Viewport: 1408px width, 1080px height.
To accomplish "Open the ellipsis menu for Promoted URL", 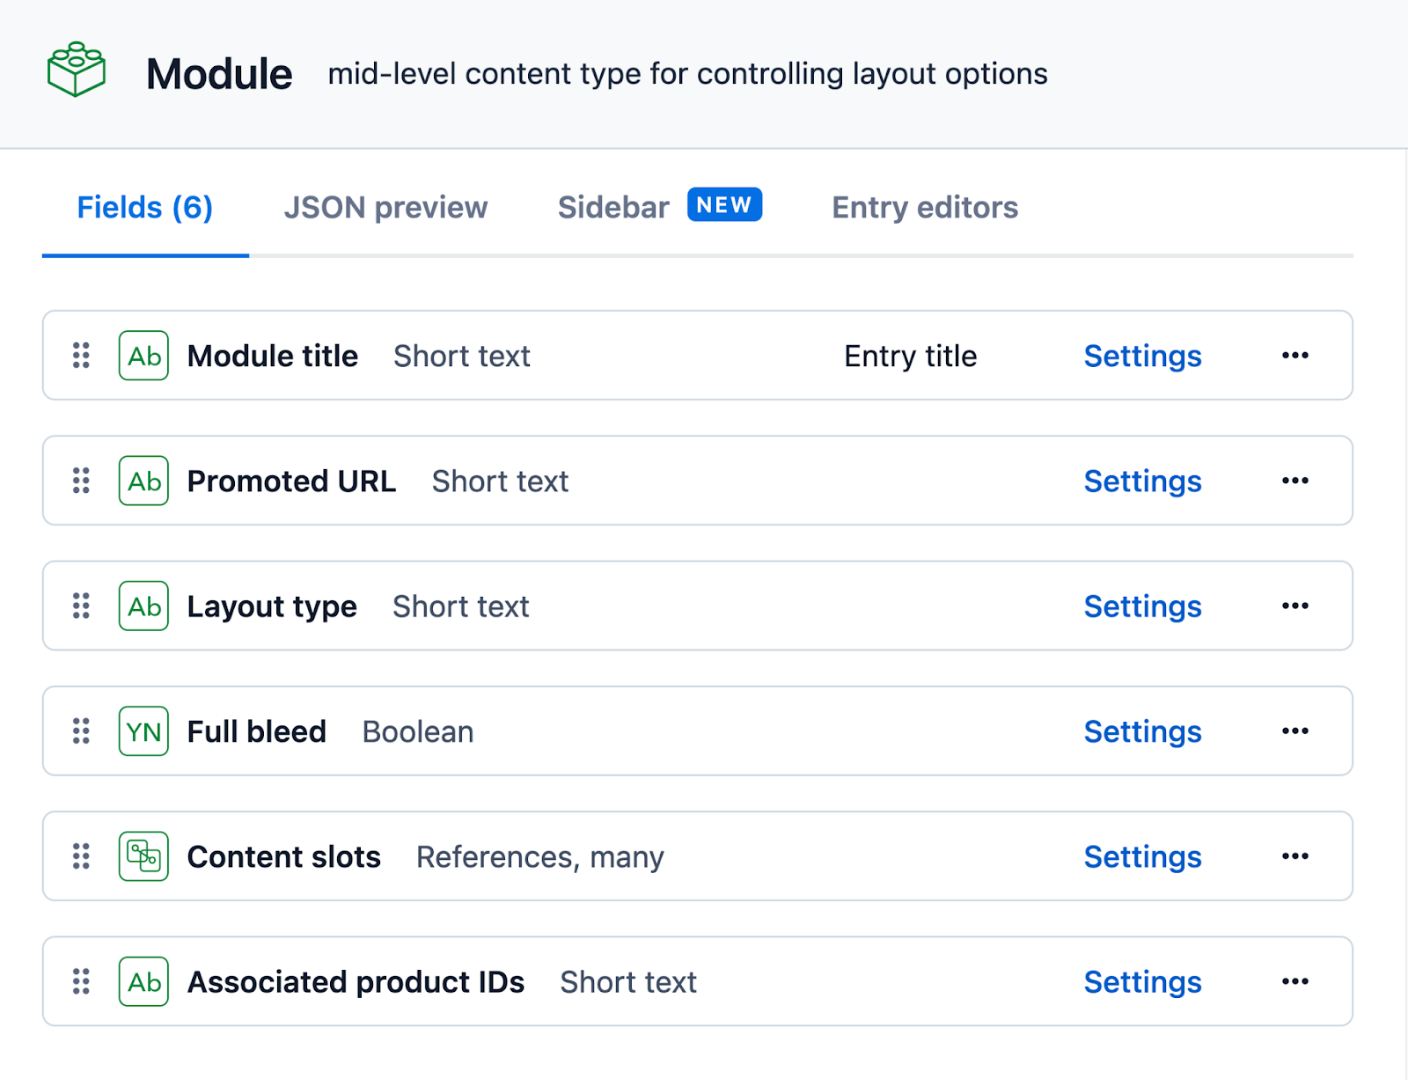I will pyautogui.click(x=1295, y=481).
